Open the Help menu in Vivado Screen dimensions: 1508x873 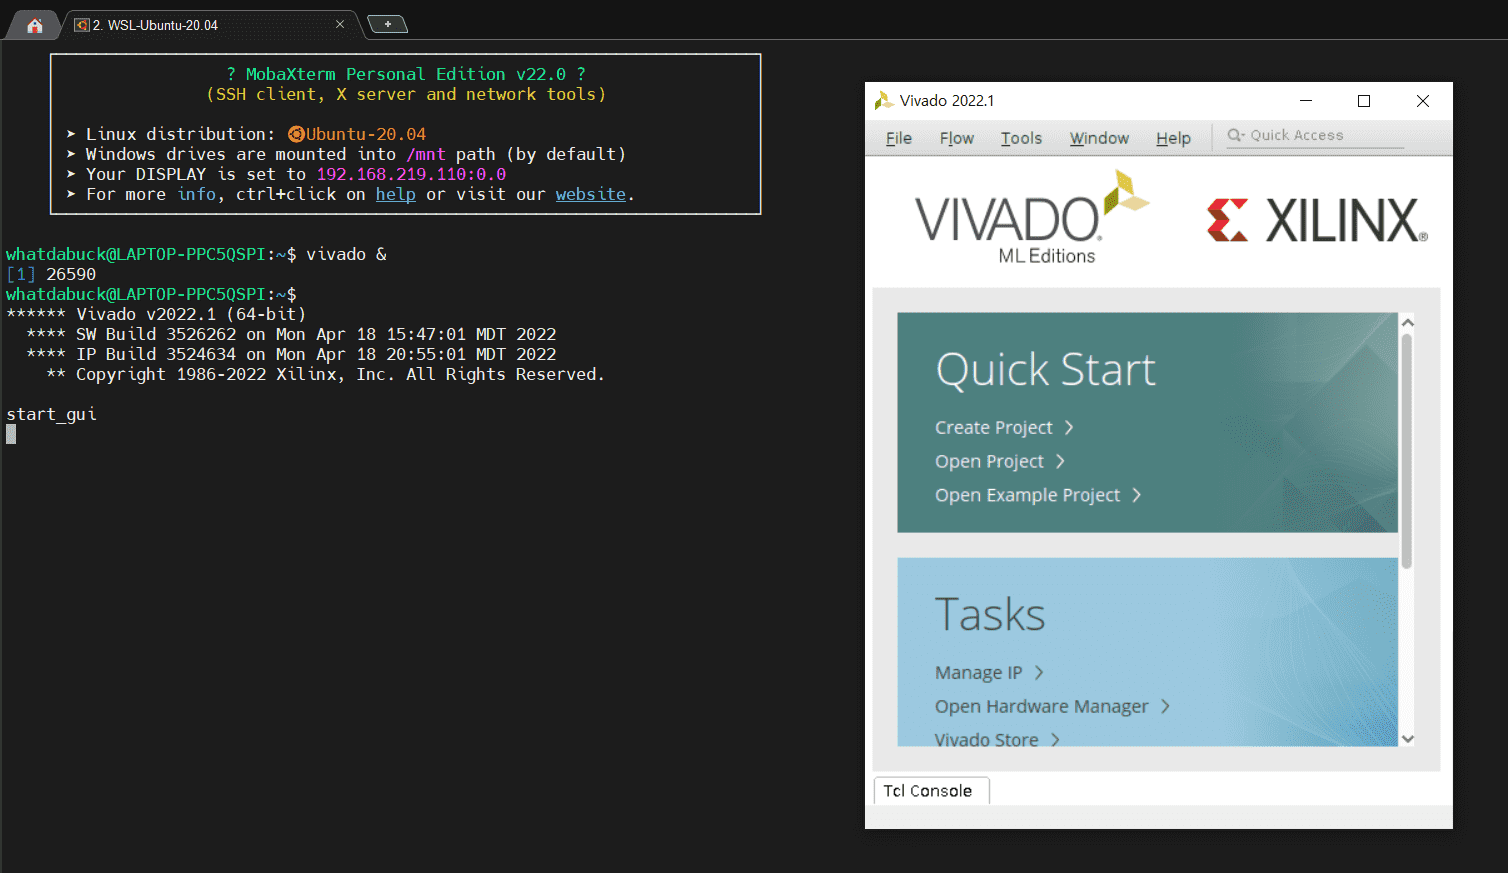(x=1173, y=138)
